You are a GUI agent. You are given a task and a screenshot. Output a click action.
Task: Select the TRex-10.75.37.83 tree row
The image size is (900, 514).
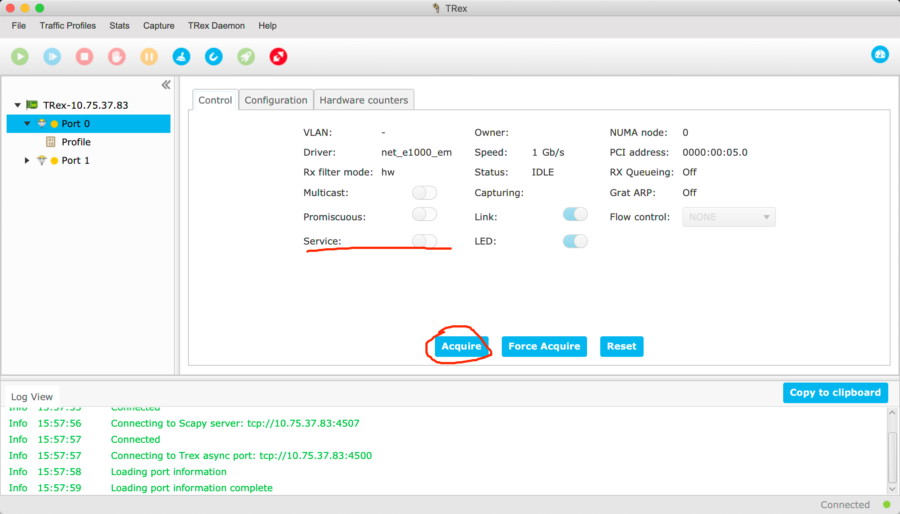click(88, 105)
